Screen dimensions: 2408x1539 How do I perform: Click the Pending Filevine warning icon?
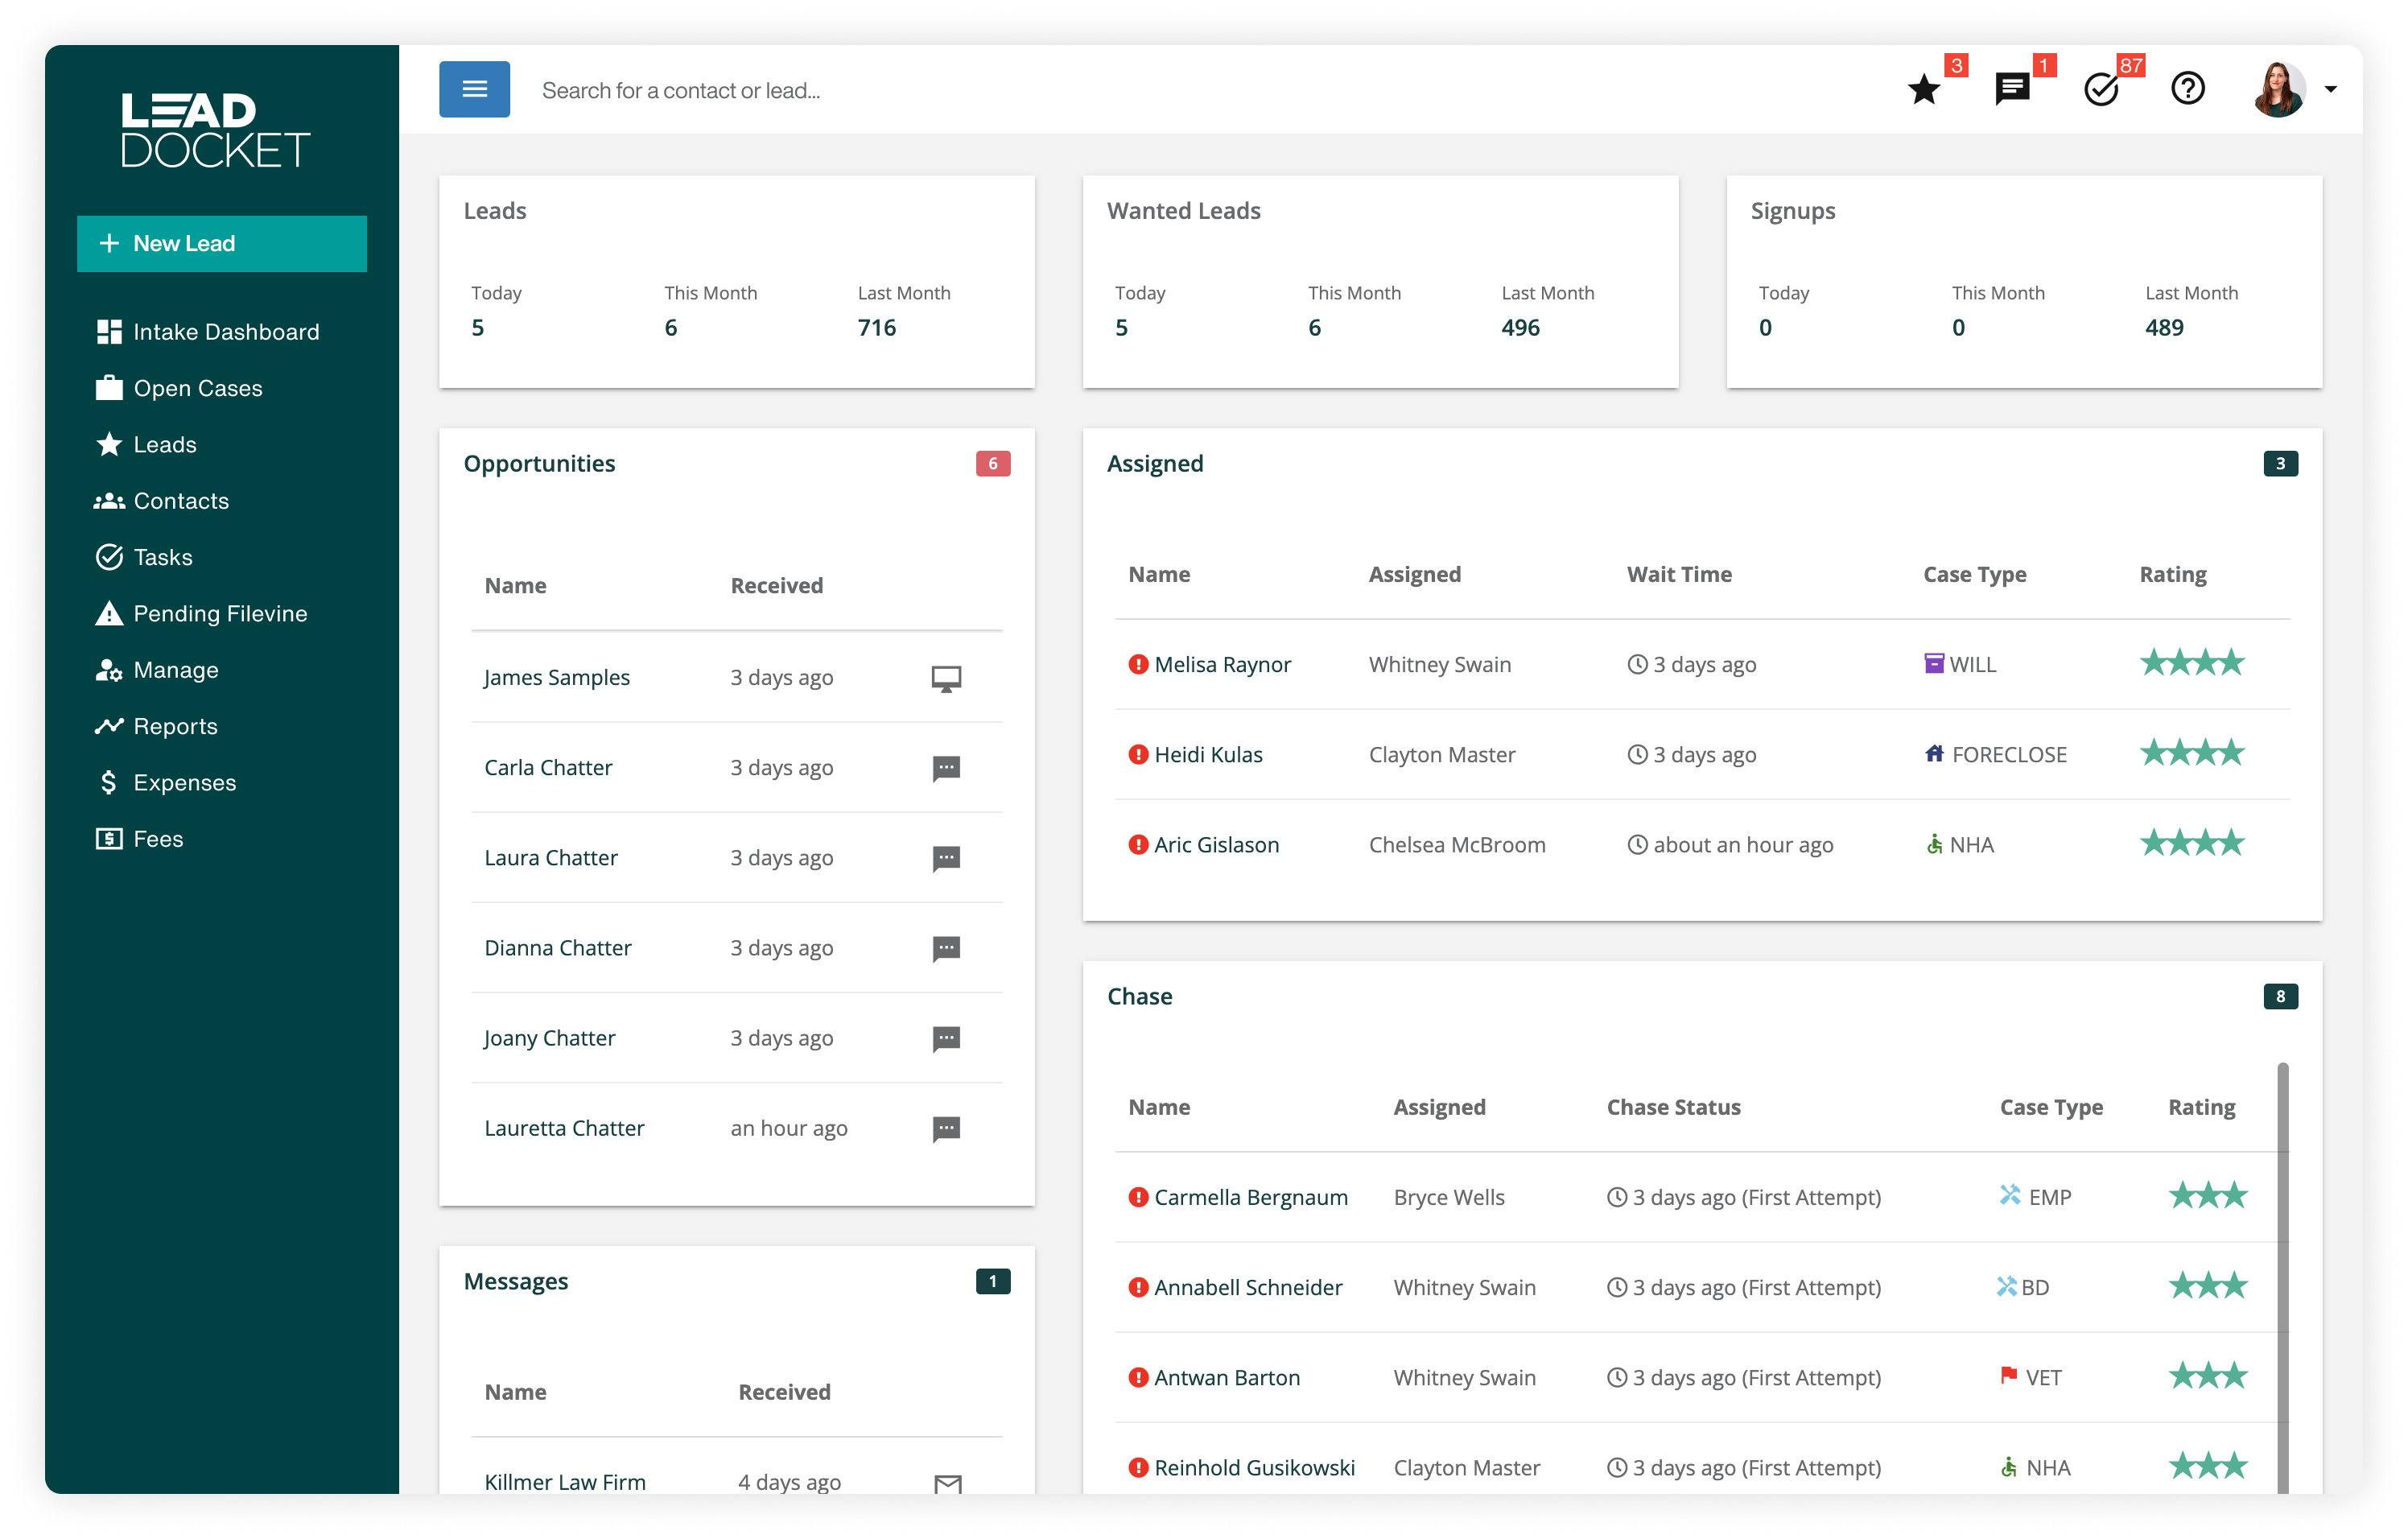110,613
